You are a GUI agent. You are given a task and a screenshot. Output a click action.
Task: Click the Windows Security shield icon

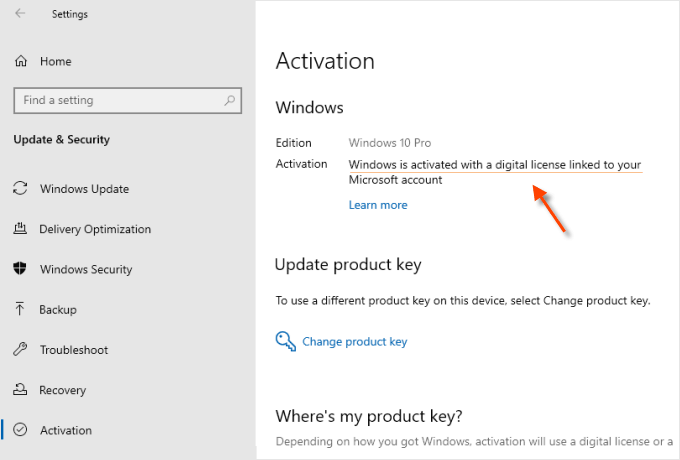20,269
